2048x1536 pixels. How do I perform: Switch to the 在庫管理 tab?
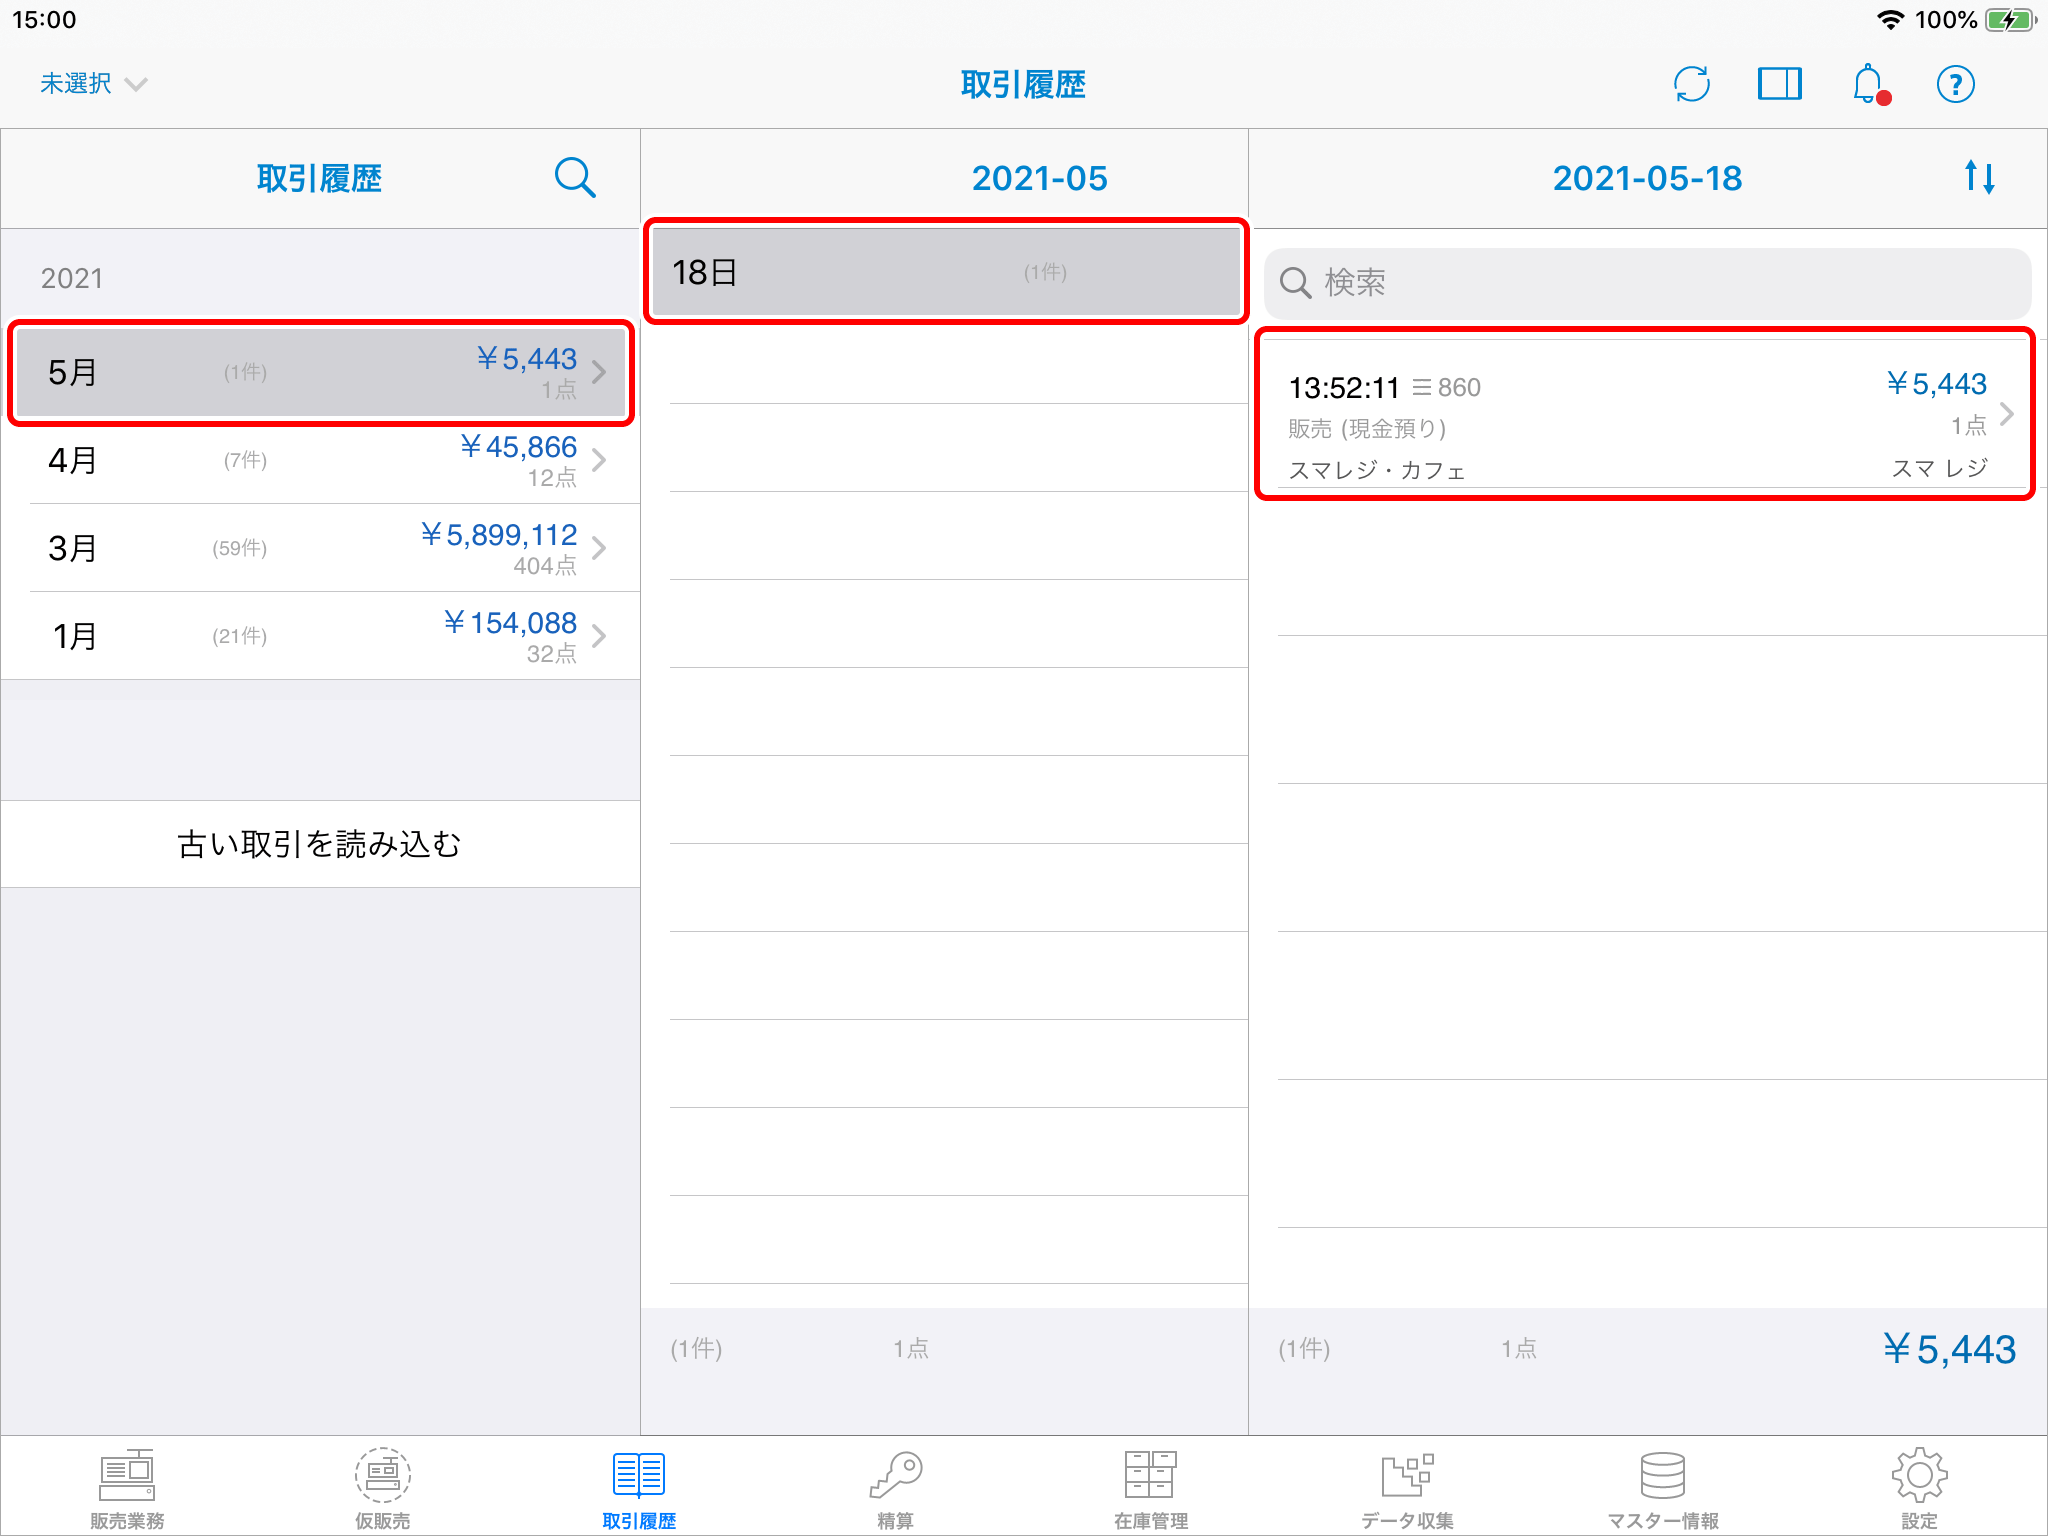[x=1151, y=1488]
